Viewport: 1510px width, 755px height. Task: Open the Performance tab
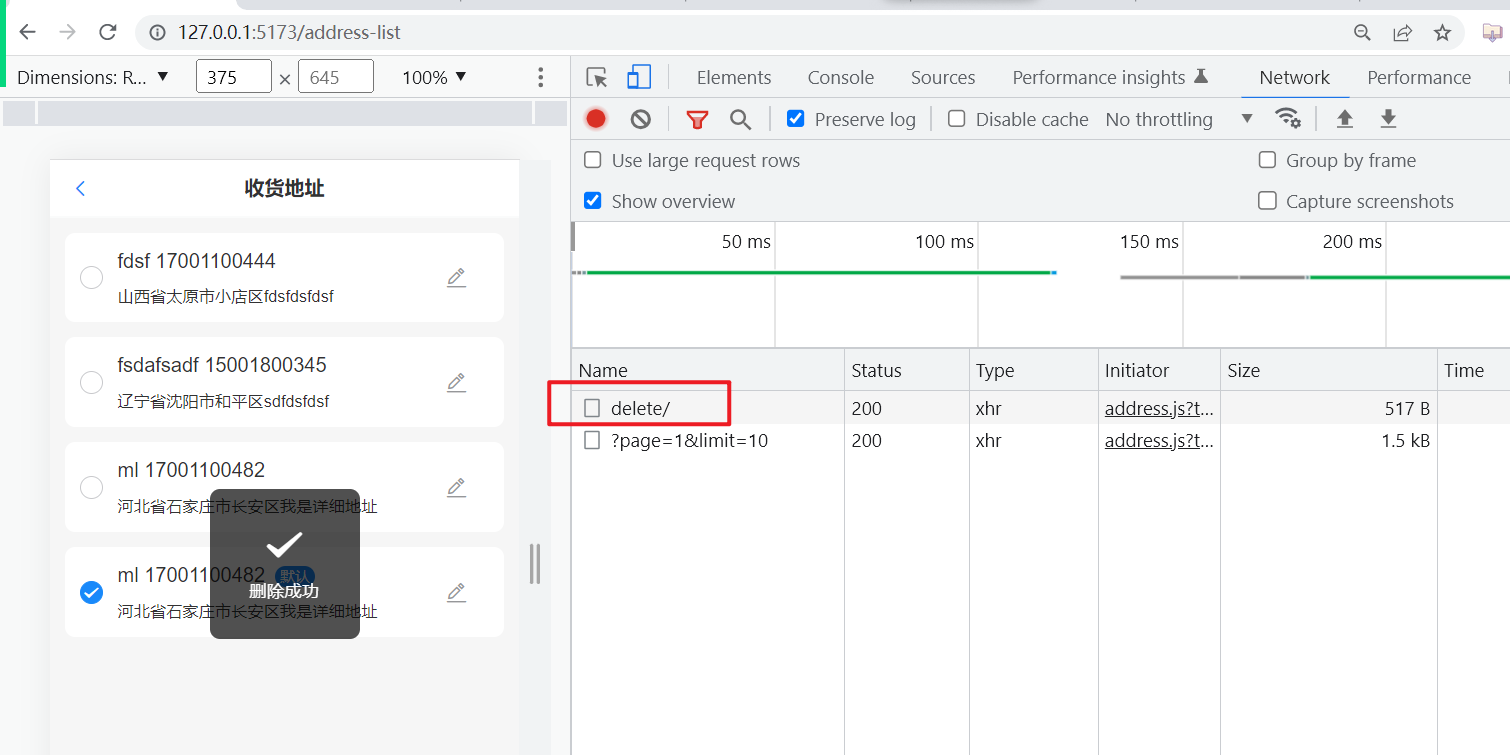[x=1419, y=77]
